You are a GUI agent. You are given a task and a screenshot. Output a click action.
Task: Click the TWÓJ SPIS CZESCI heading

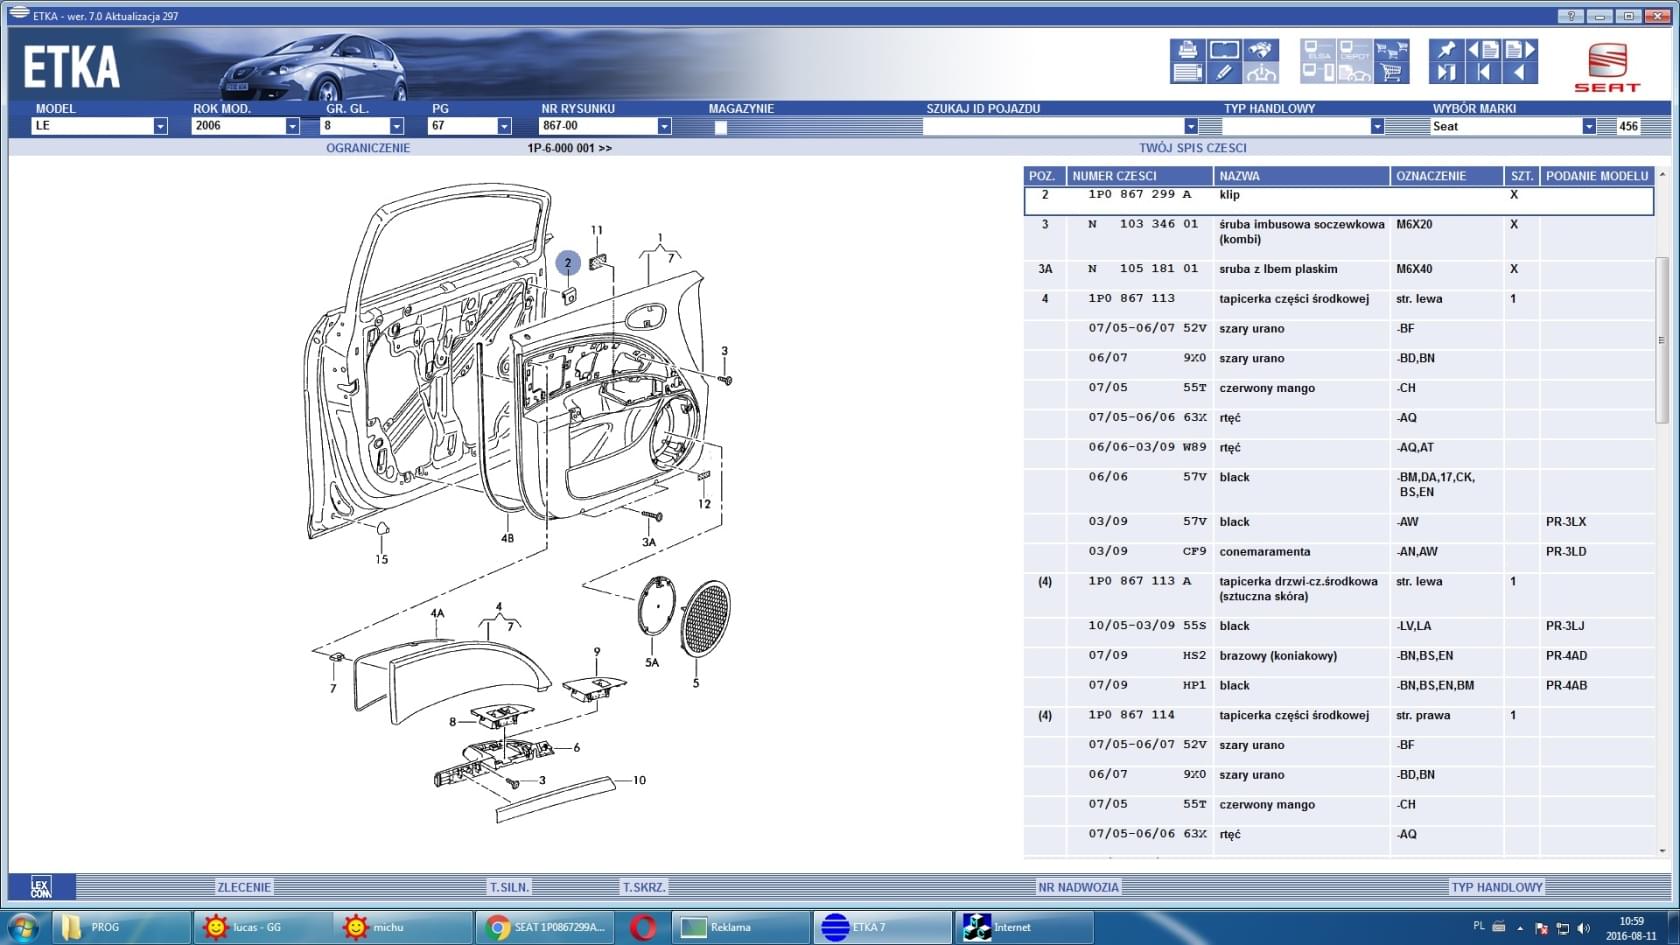(x=1192, y=148)
